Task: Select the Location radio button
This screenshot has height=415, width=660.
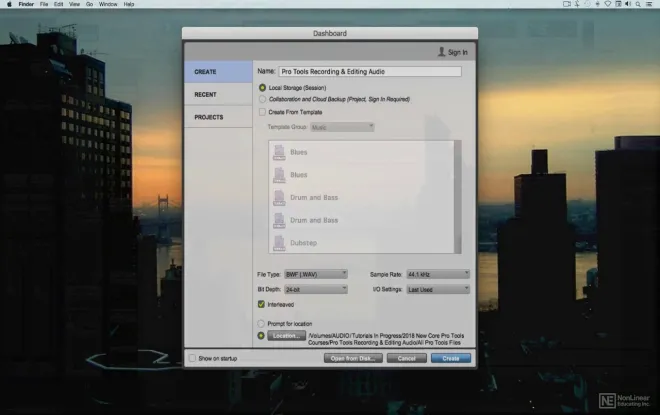Action: (x=261, y=335)
